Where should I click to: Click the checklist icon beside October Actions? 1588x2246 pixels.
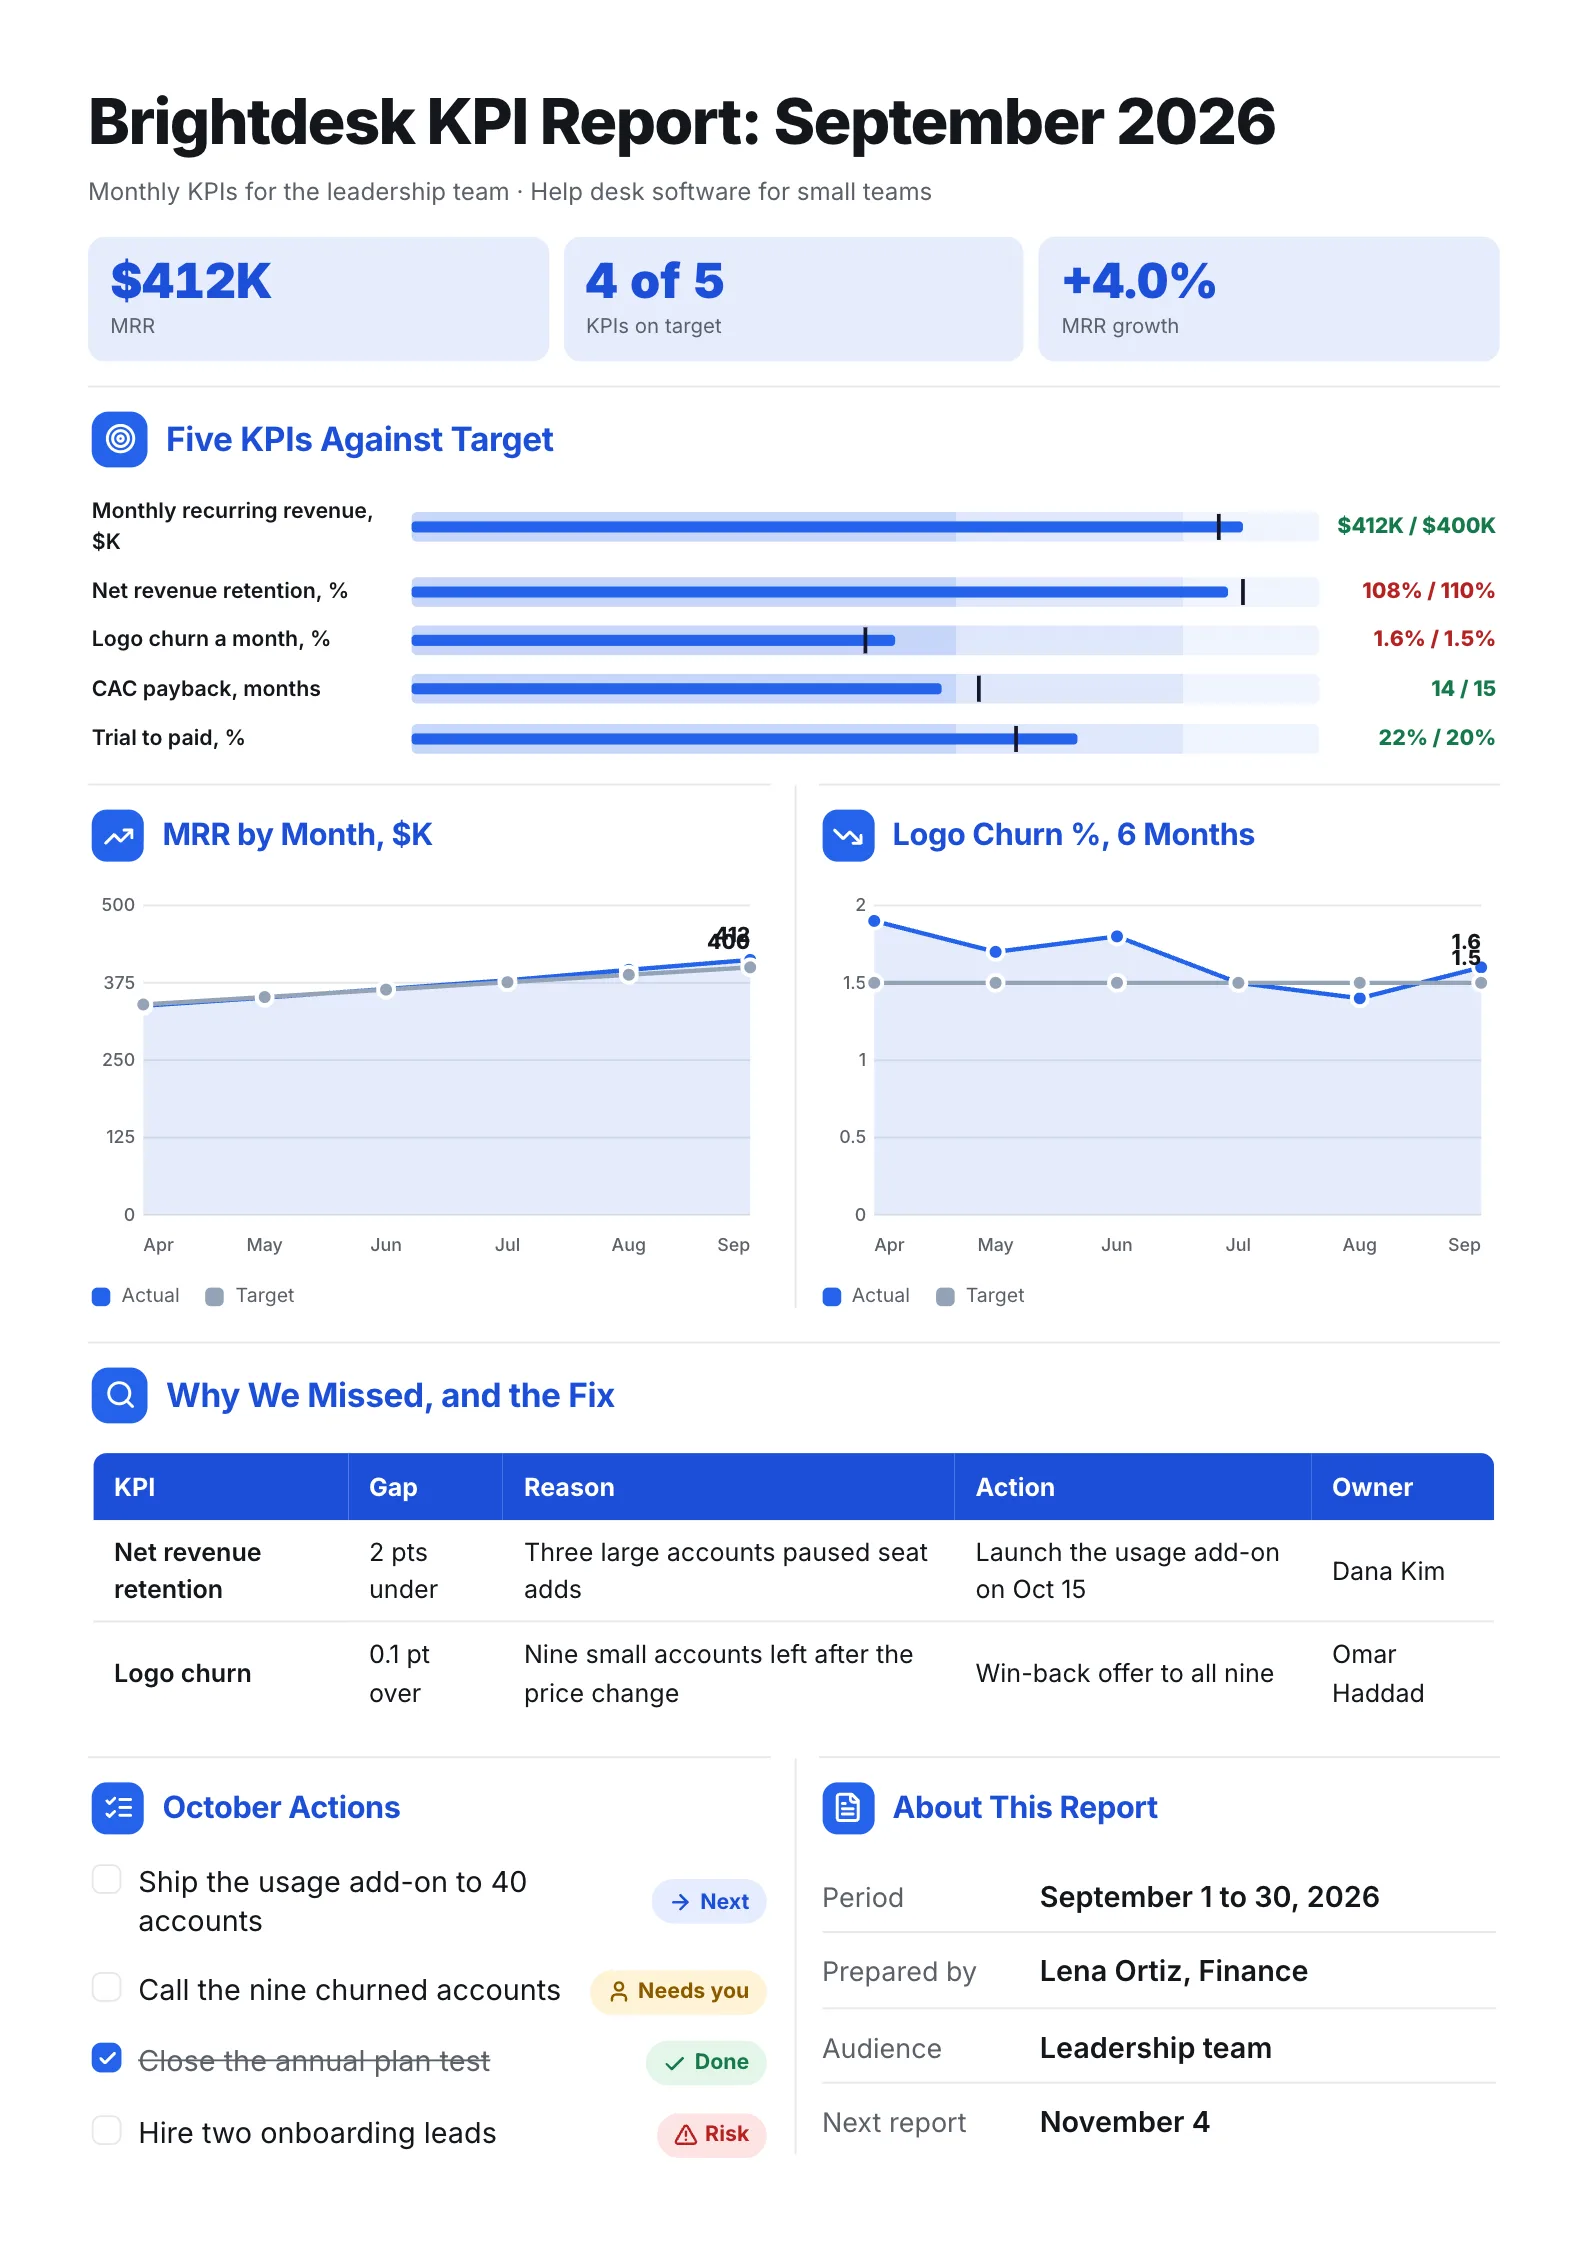pos(118,1808)
